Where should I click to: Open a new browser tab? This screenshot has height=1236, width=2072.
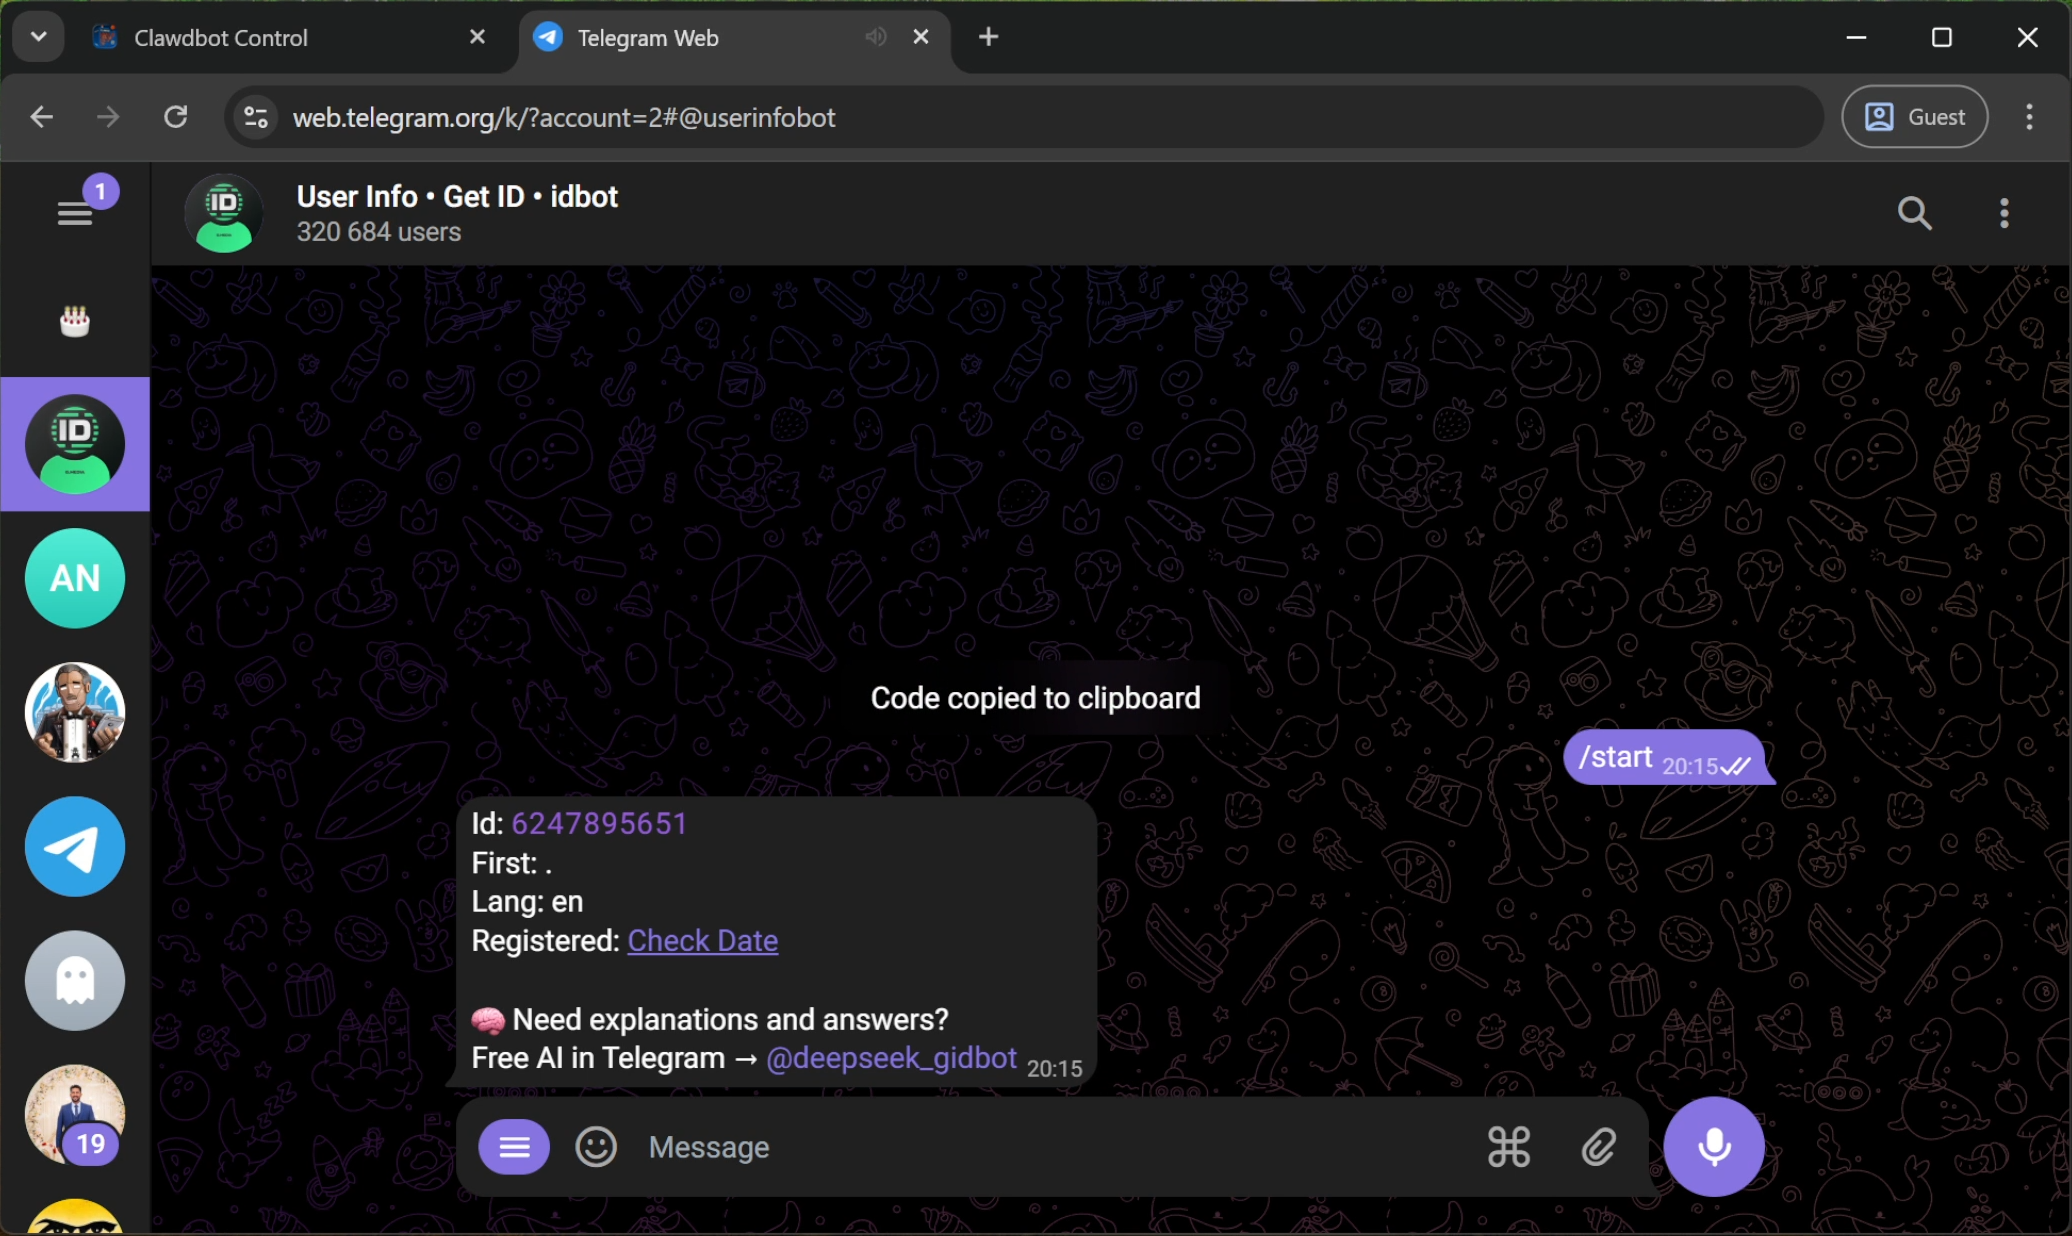tap(988, 37)
